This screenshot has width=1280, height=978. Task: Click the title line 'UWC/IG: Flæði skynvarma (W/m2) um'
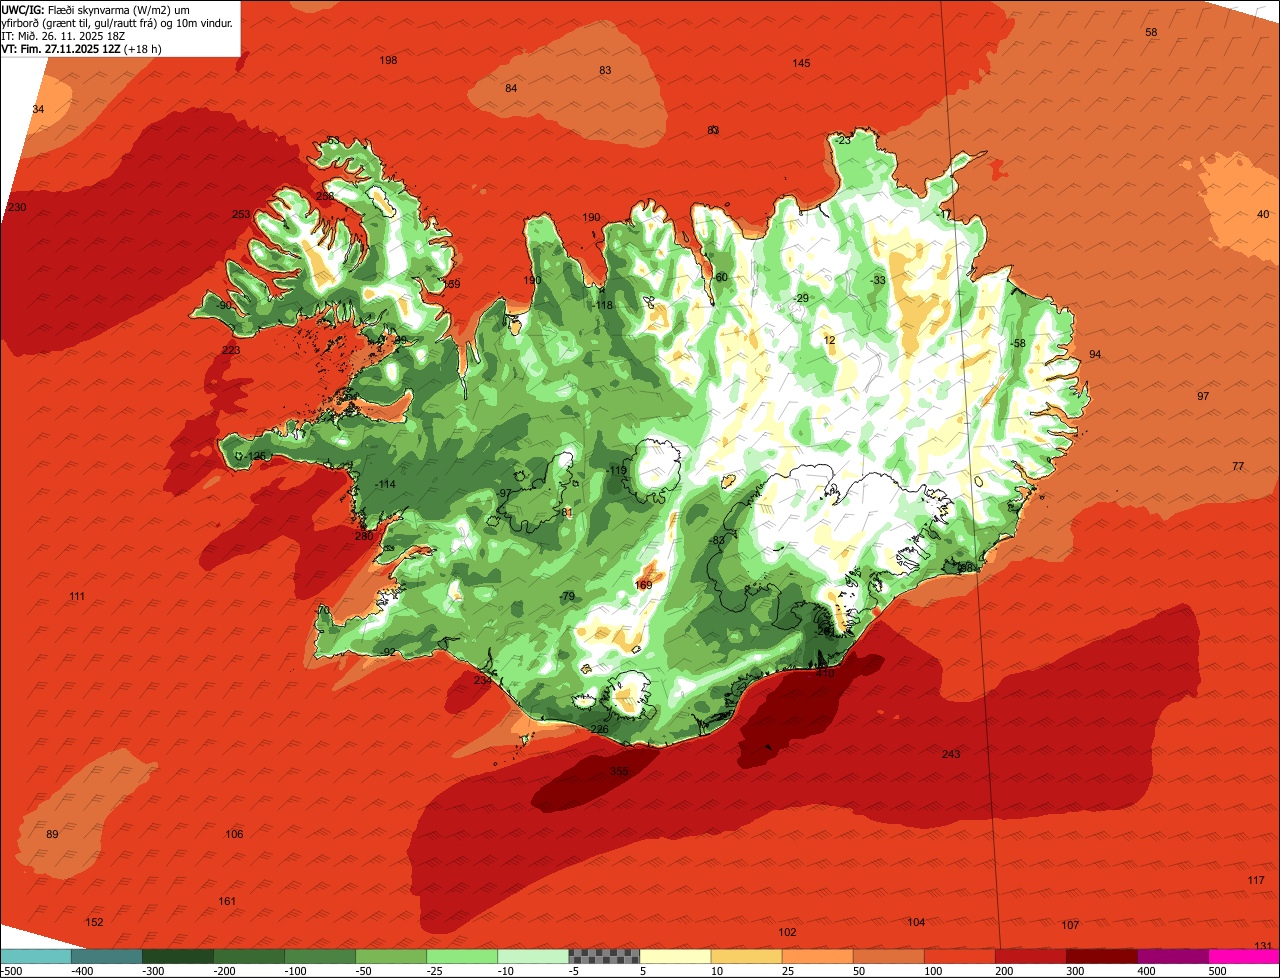96,10
